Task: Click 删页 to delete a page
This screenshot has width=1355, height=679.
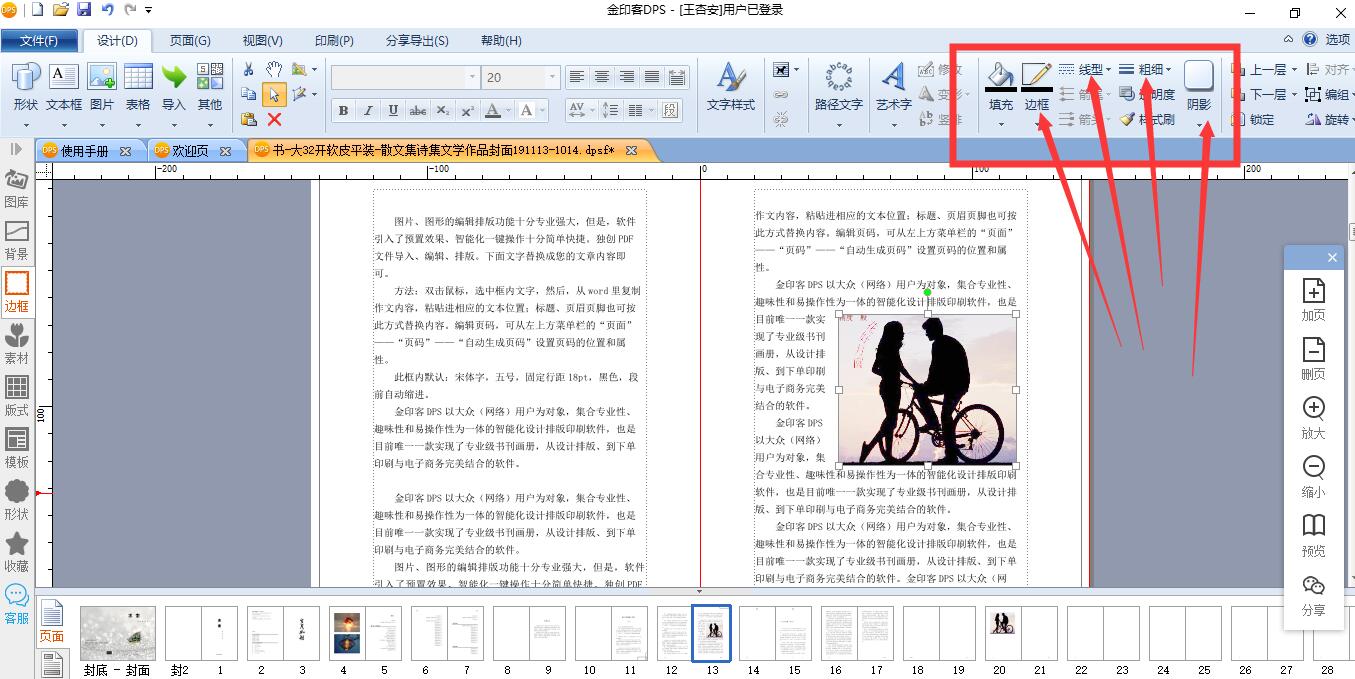Action: coord(1313,360)
